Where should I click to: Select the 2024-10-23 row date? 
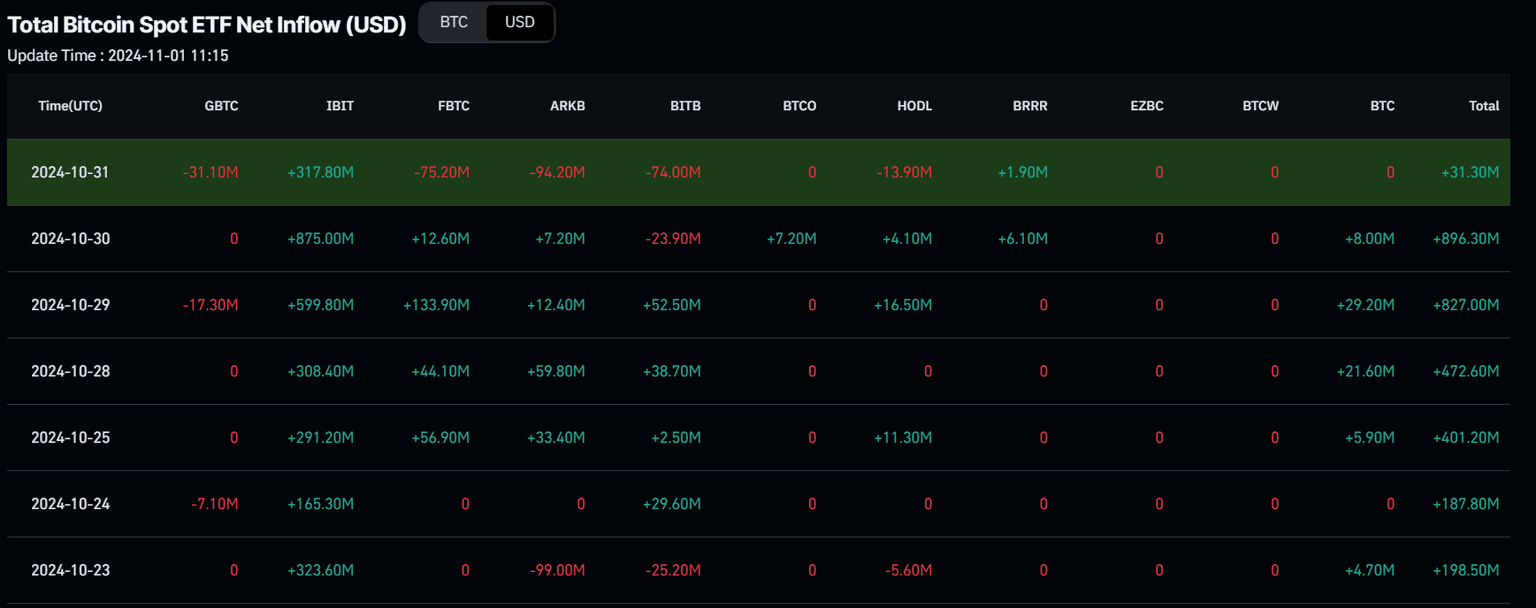70,570
